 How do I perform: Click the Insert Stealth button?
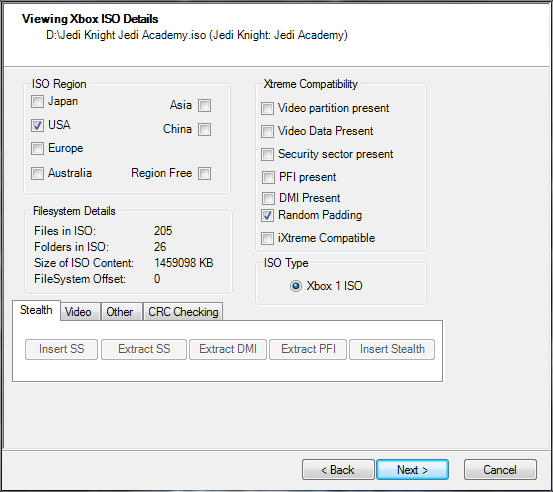tap(392, 349)
